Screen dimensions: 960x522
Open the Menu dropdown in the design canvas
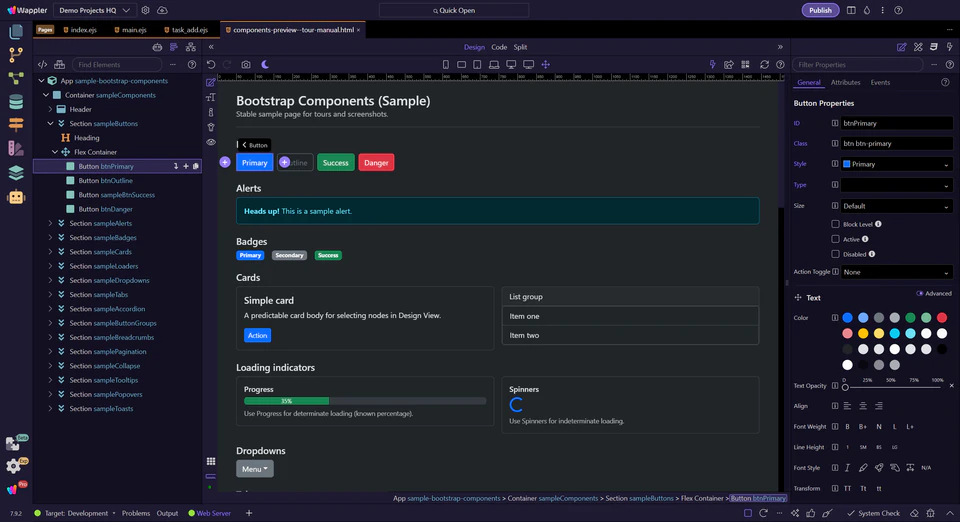(255, 469)
